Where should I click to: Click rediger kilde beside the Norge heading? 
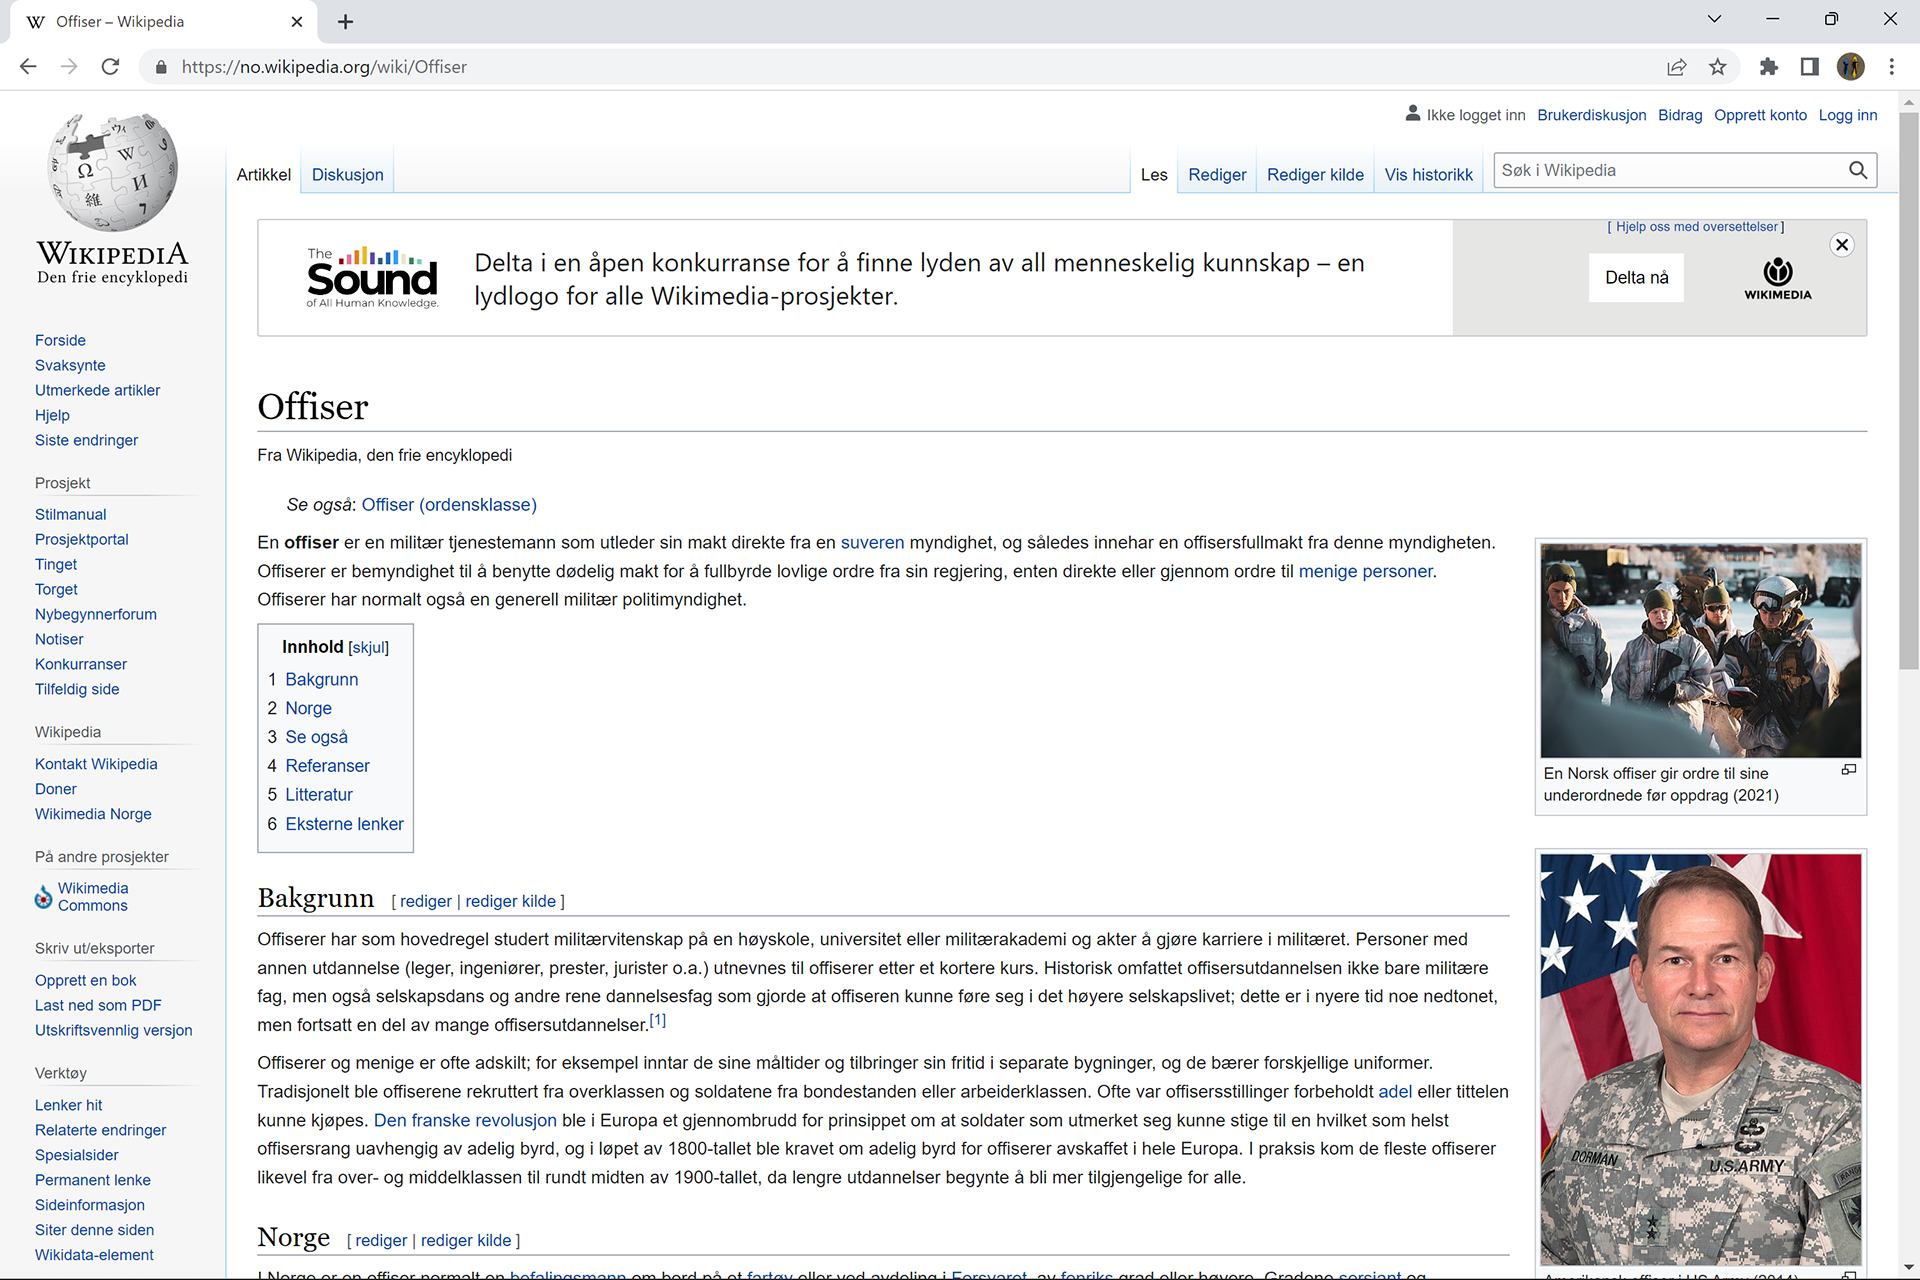[x=466, y=1241]
